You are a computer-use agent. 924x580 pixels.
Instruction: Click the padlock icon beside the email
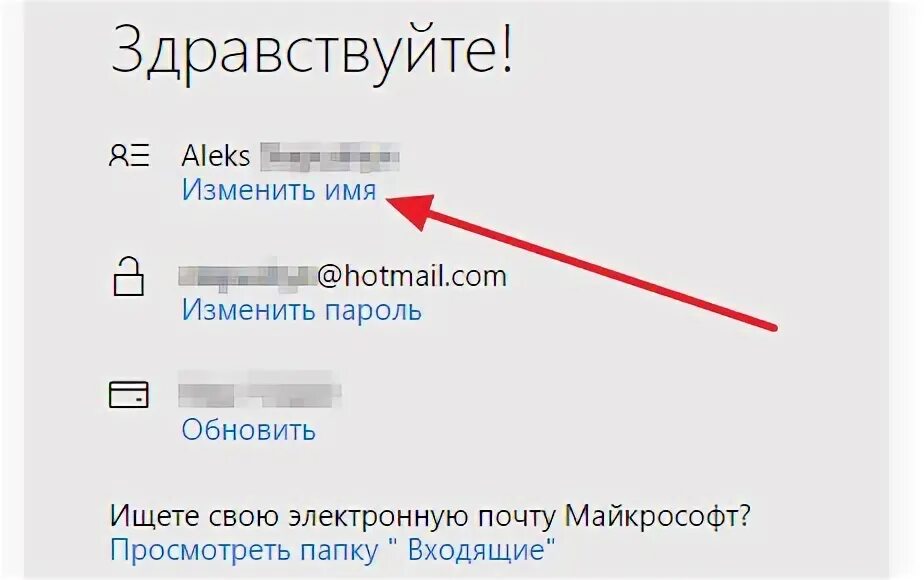(128, 276)
